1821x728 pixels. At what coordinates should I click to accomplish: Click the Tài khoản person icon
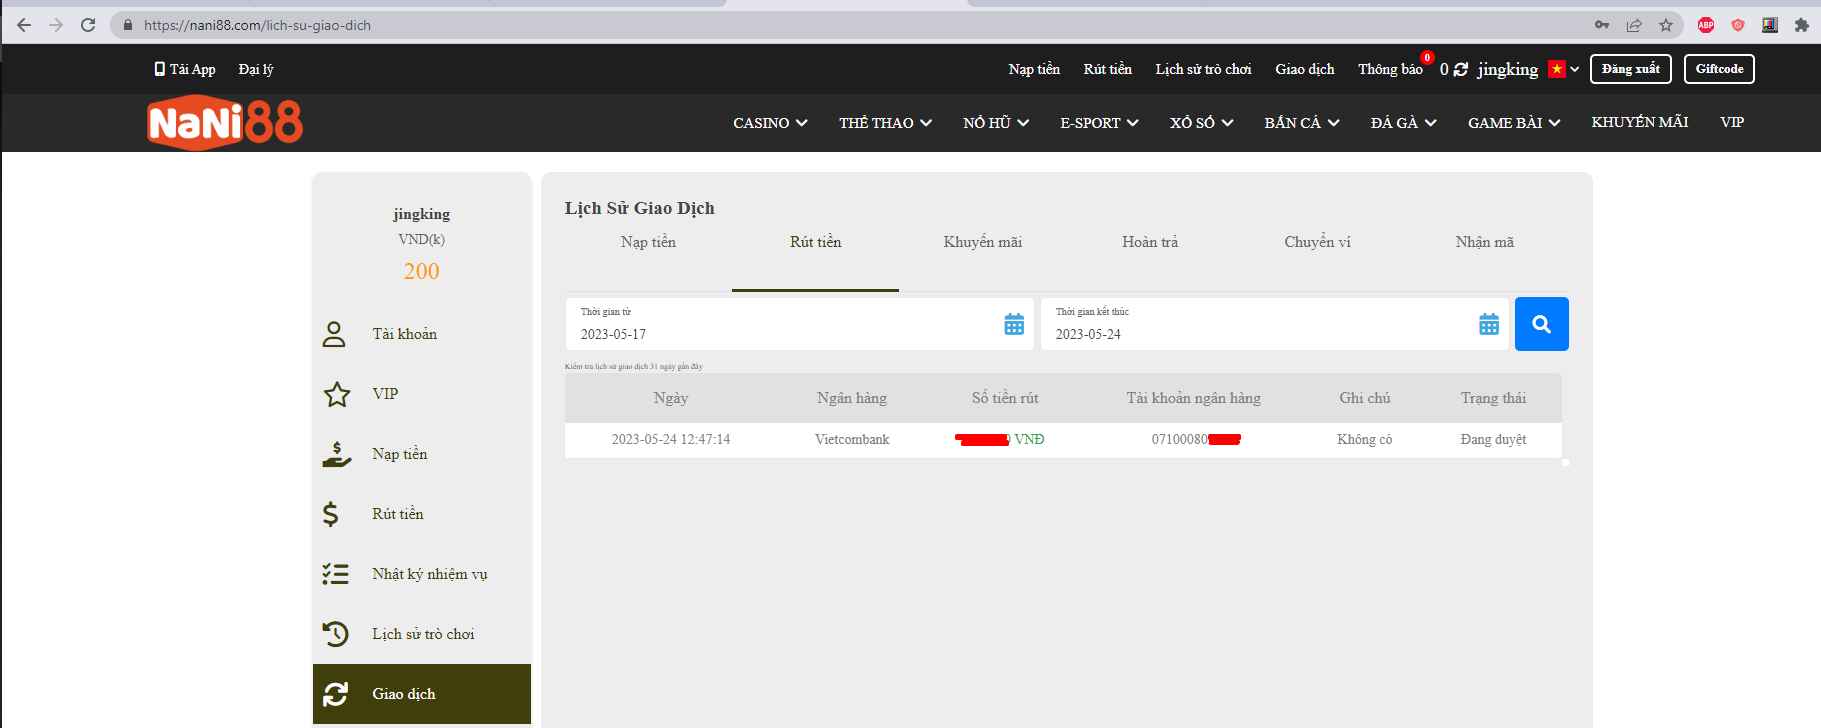pyautogui.click(x=334, y=334)
